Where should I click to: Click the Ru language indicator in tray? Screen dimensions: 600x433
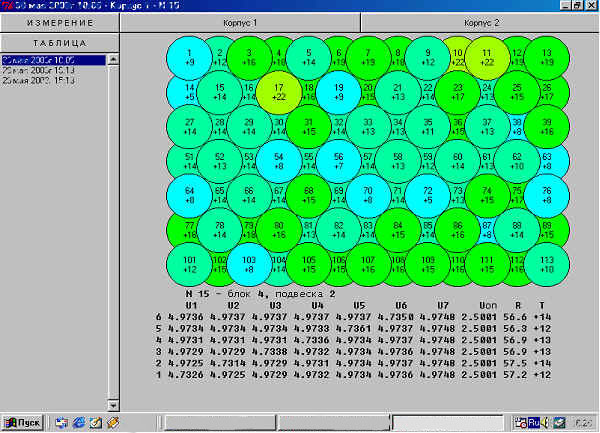coord(533,423)
